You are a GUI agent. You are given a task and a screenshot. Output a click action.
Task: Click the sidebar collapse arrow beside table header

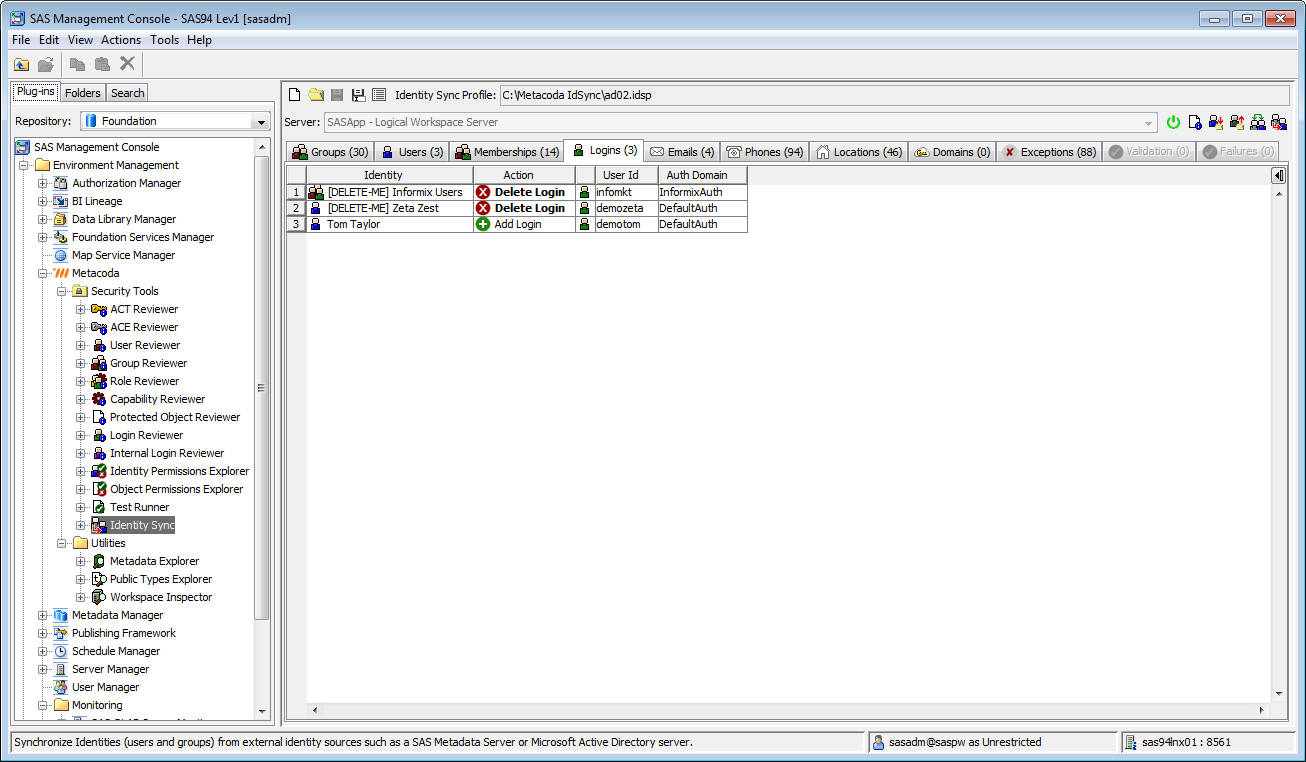1278,176
